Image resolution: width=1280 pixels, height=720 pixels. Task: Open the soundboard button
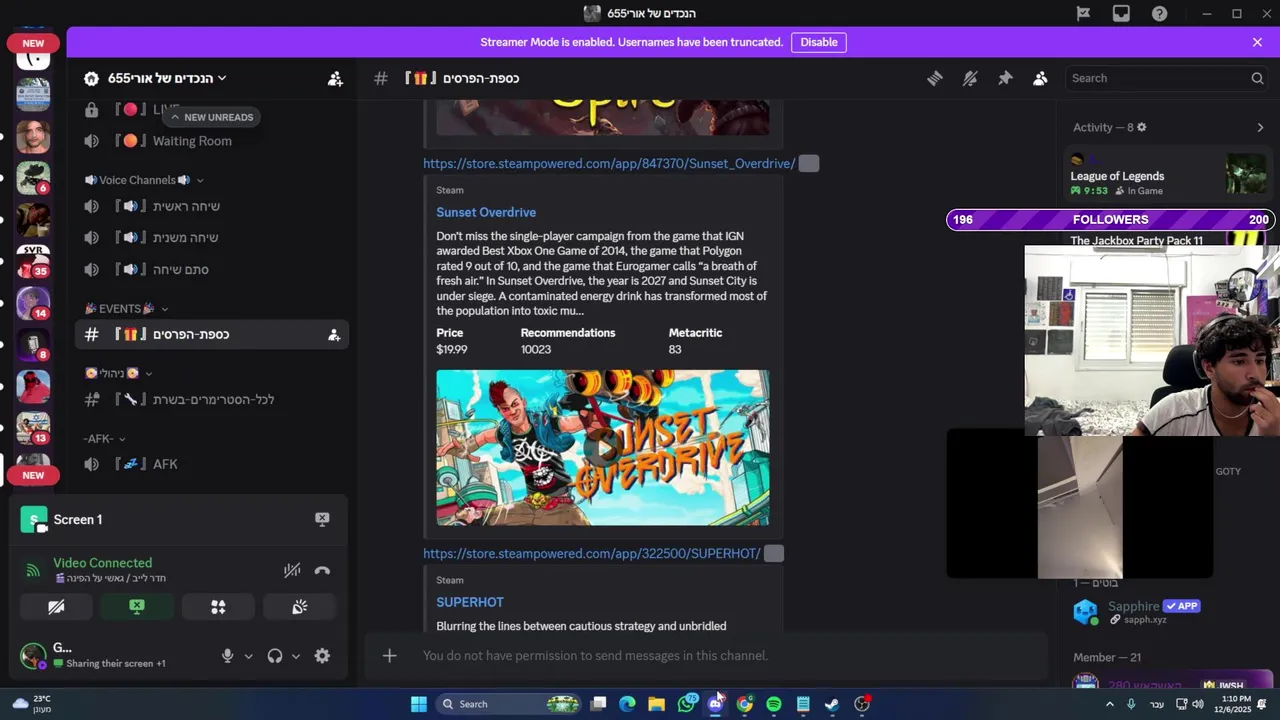[x=299, y=606]
